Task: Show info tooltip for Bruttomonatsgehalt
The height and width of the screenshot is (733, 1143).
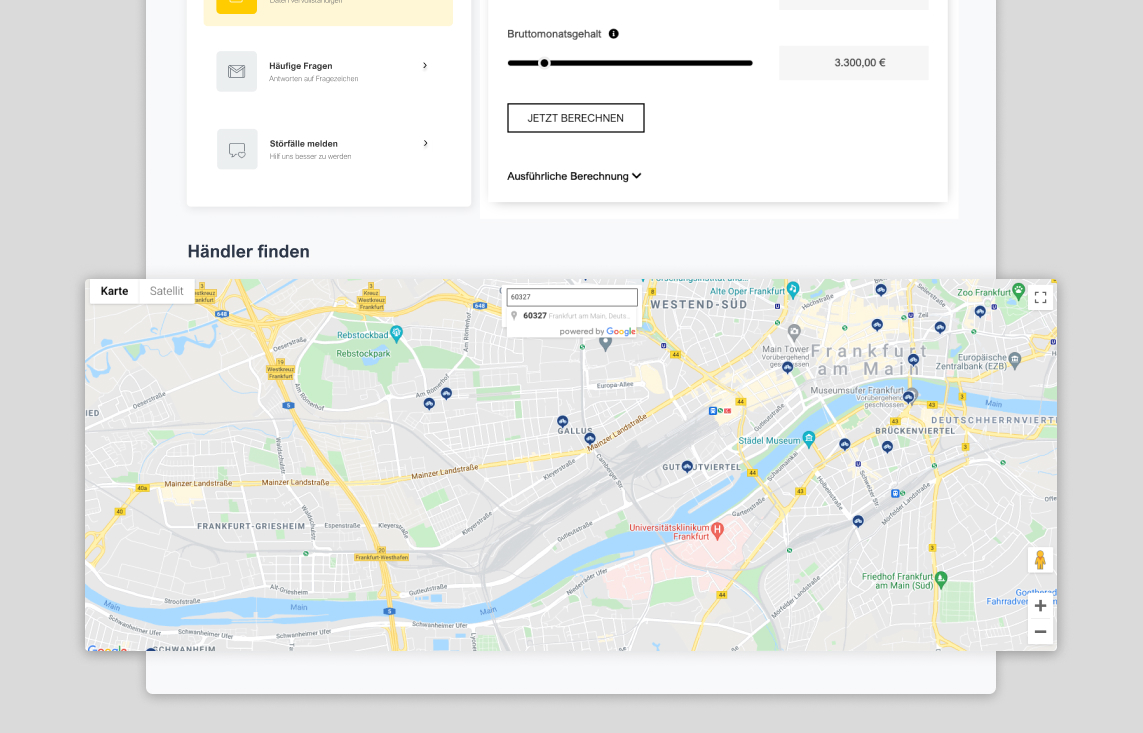Action: point(614,34)
